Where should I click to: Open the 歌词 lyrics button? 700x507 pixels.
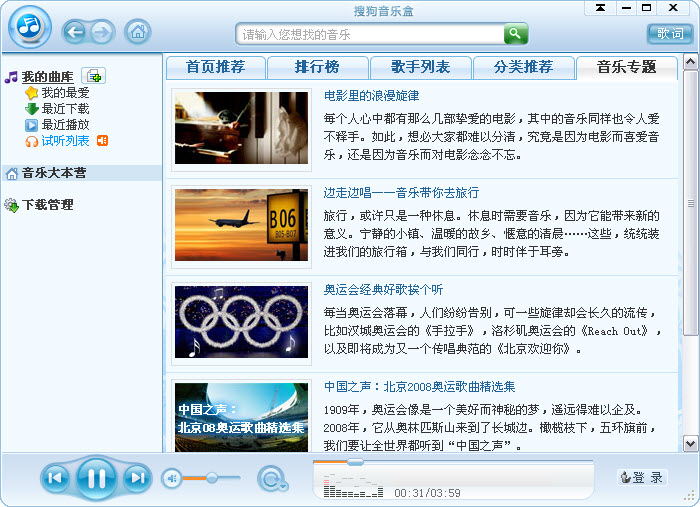670,33
